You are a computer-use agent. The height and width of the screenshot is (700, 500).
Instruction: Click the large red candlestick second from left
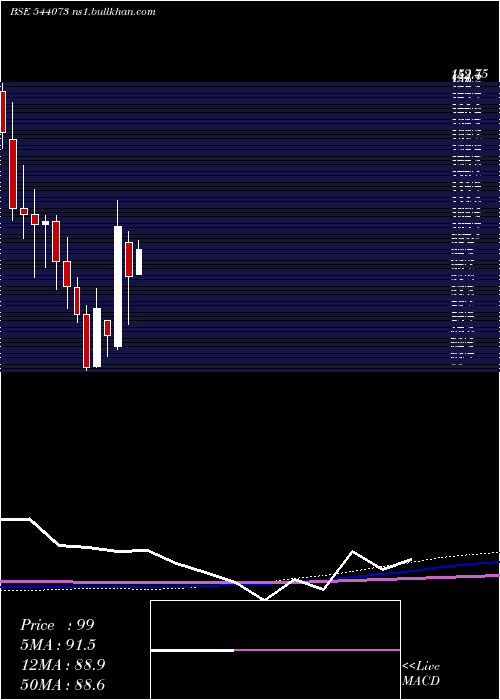[13, 174]
